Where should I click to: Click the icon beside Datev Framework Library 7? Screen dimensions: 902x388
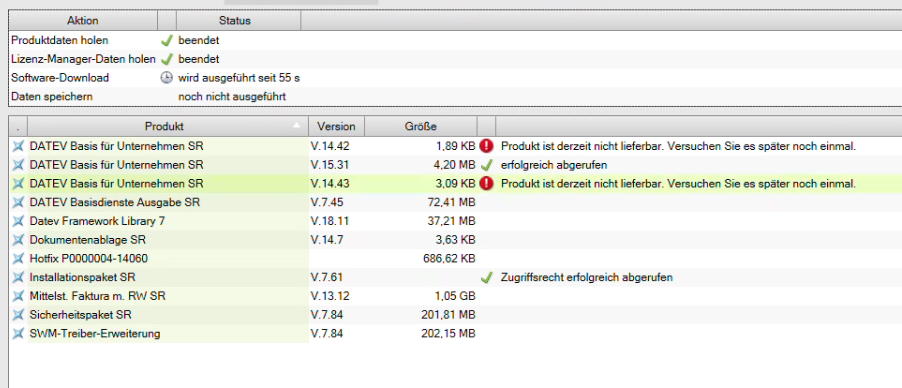pyautogui.click(x=18, y=221)
